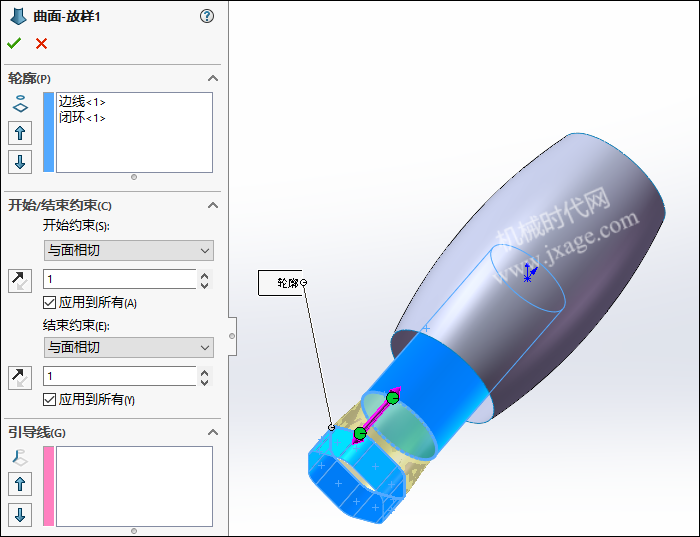Click the 轮廓 callout label in viewport
Image resolution: width=700 pixels, height=537 pixels.
coord(283,283)
